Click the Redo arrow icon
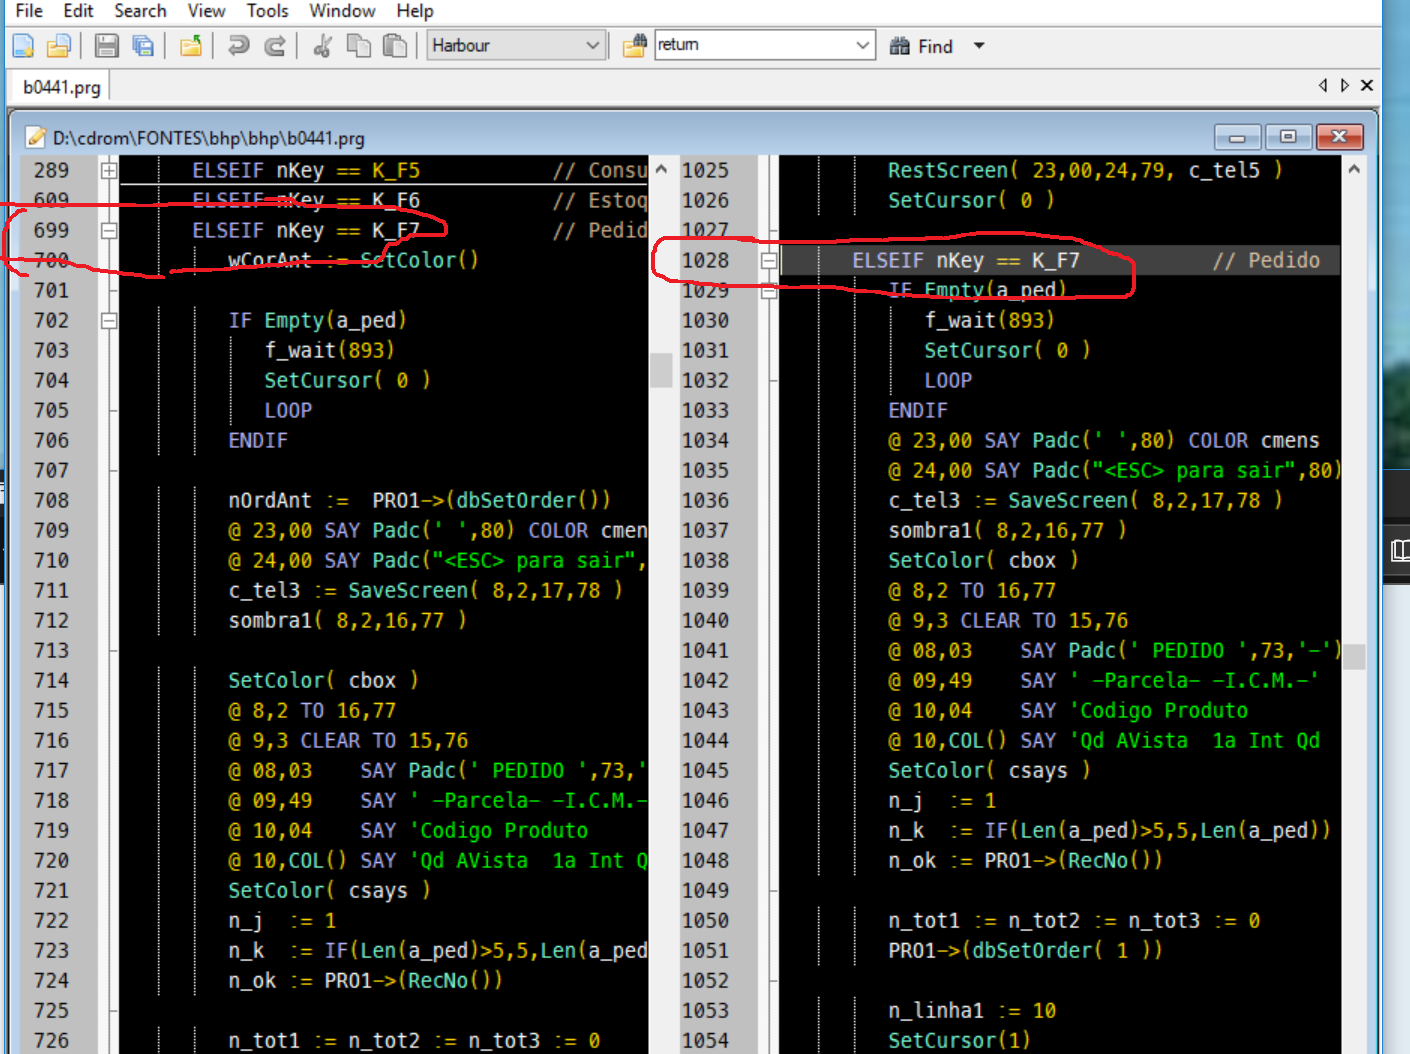The image size is (1410, 1054). pos(274,46)
